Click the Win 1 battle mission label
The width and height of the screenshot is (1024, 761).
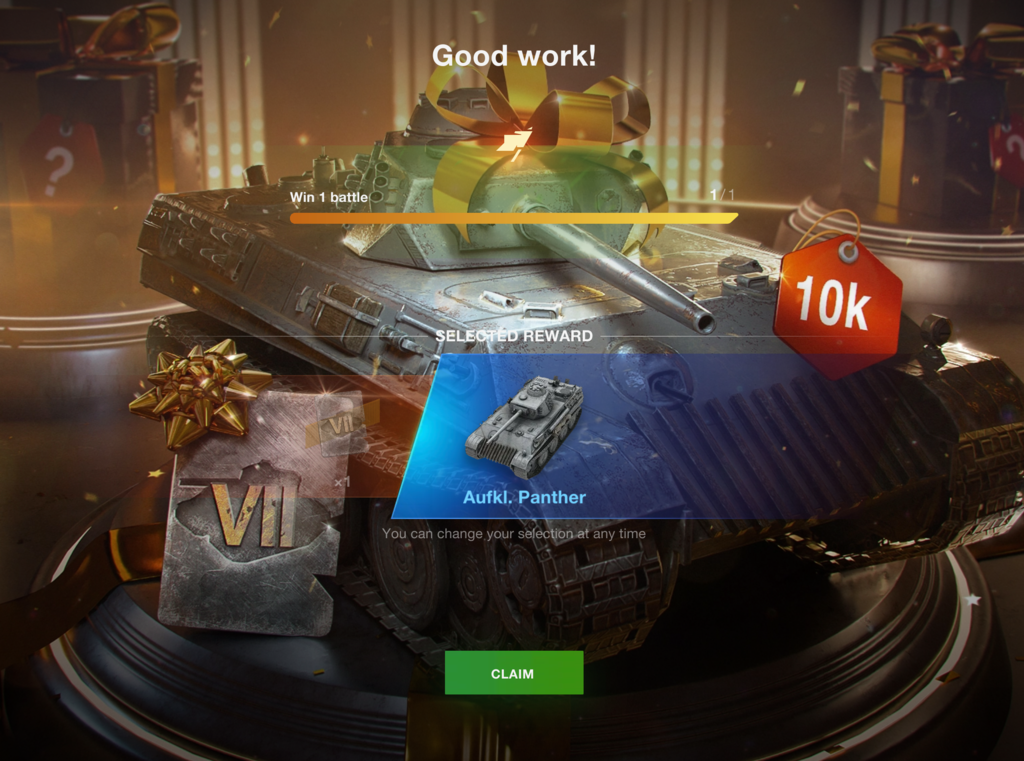click(328, 197)
